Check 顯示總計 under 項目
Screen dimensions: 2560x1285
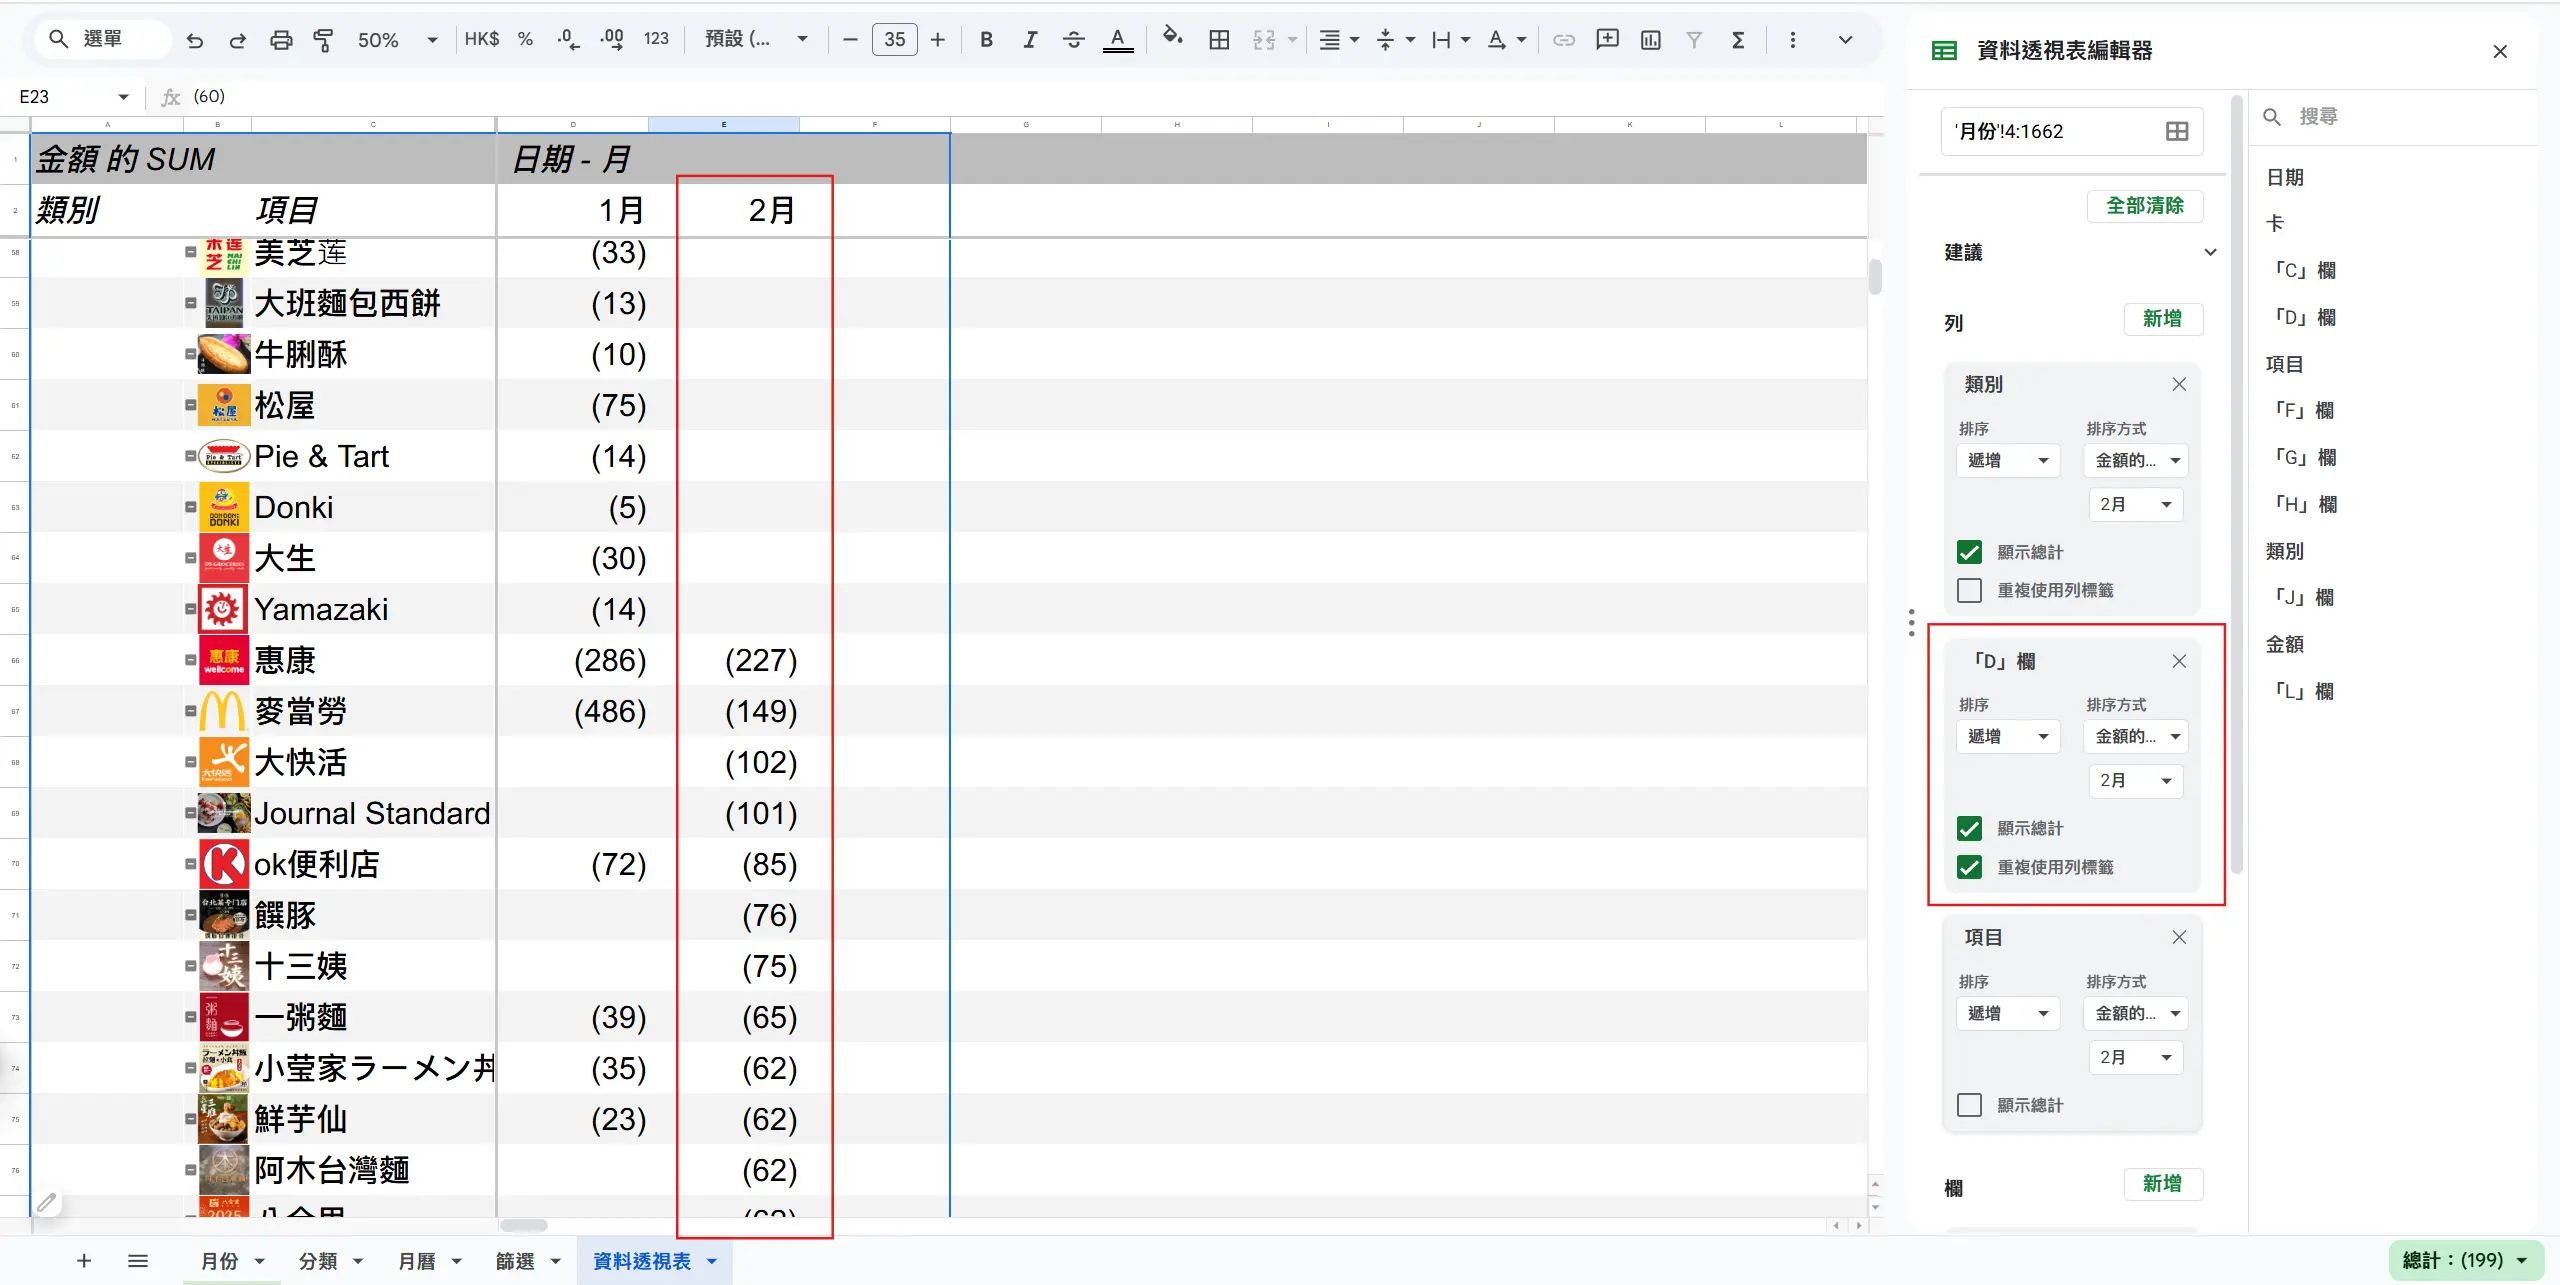point(1969,1105)
